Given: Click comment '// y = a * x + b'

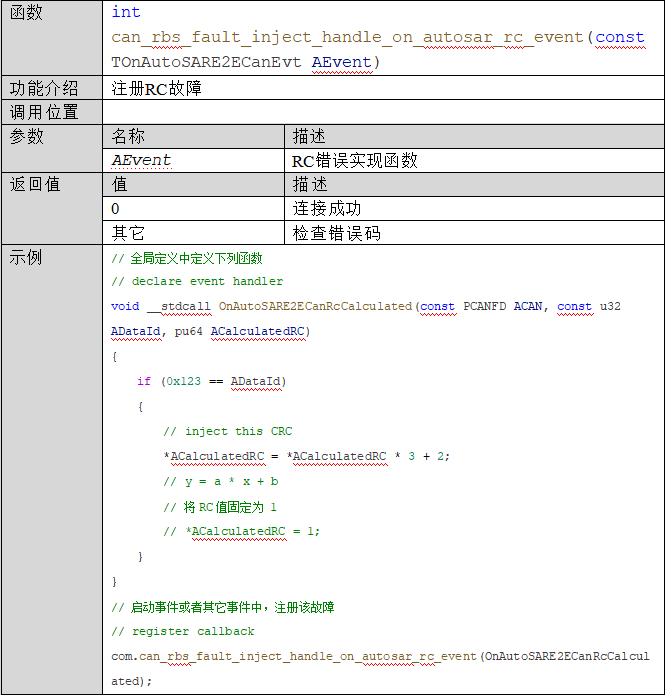Looking at the screenshot, I should coord(221,482).
